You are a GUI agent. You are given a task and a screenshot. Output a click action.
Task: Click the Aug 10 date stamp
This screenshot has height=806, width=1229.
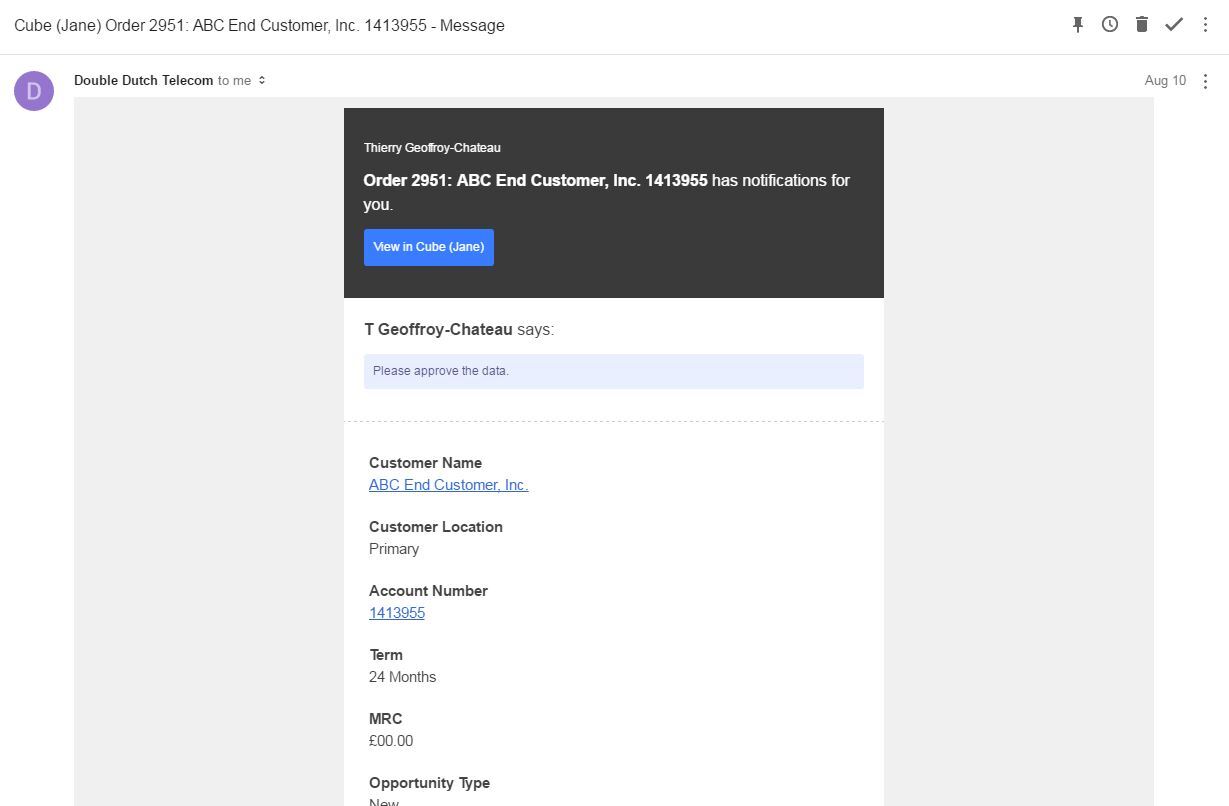point(1165,81)
